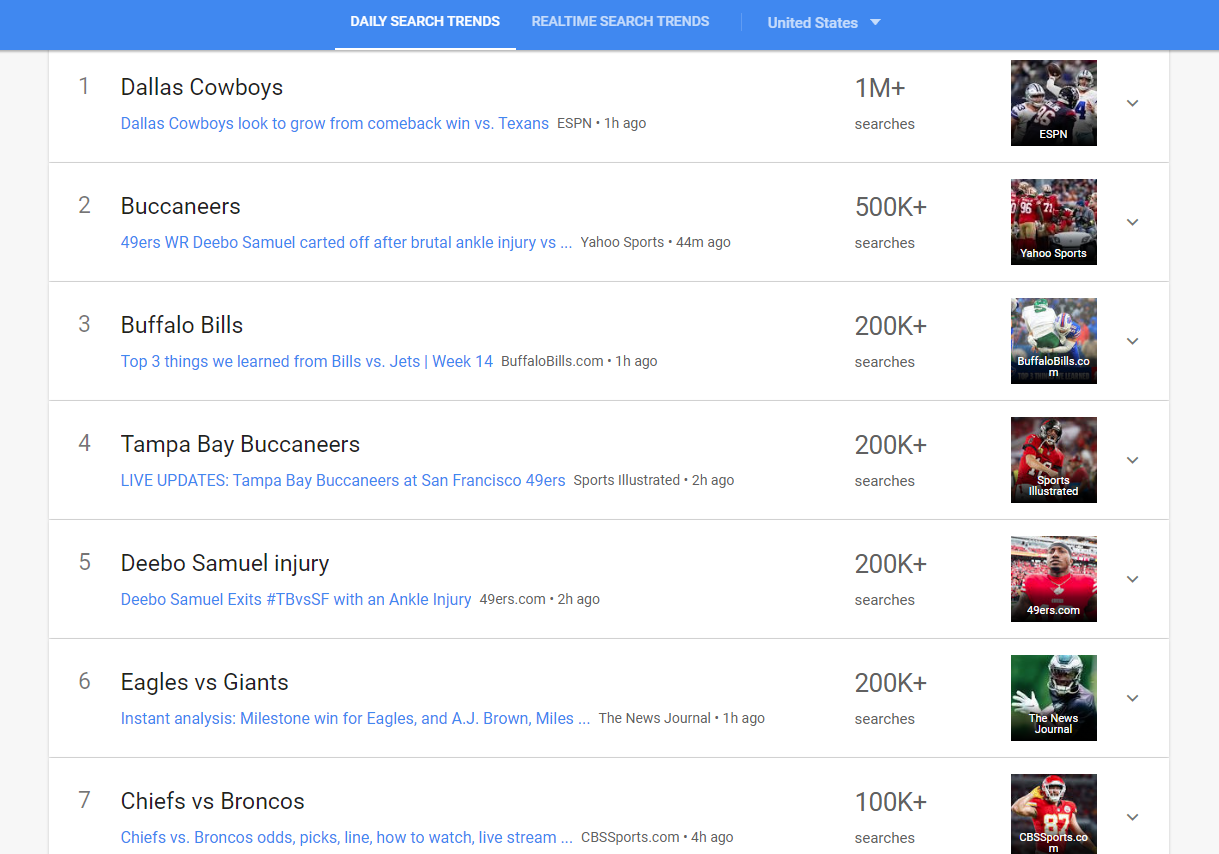
Task: Open Cowboys comeback win vs. Texans article
Action: [334, 124]
